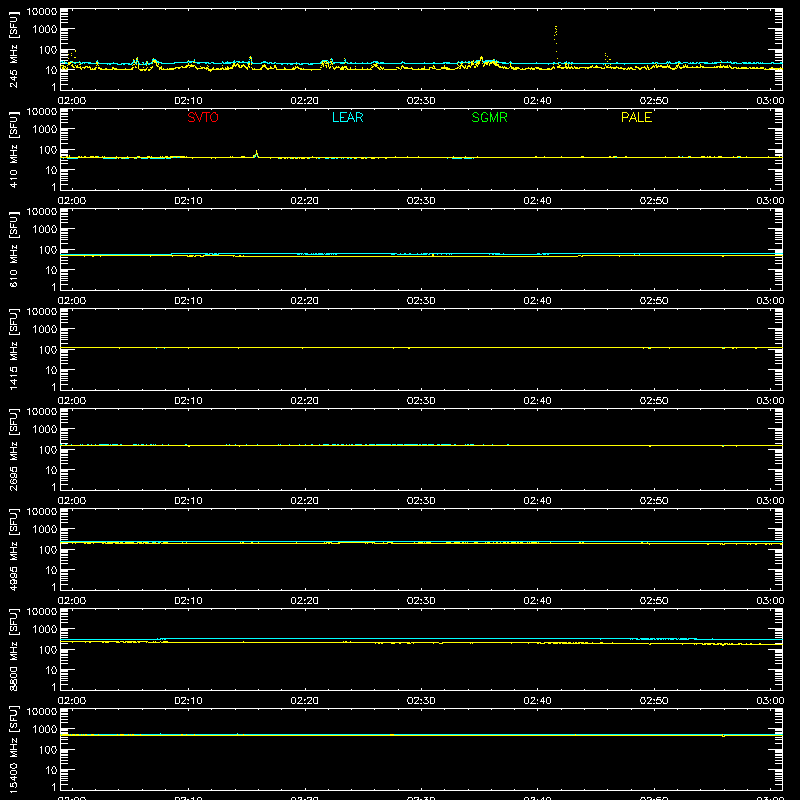Select the 15400 MHz [SFU] axis title

click(13, 749)
